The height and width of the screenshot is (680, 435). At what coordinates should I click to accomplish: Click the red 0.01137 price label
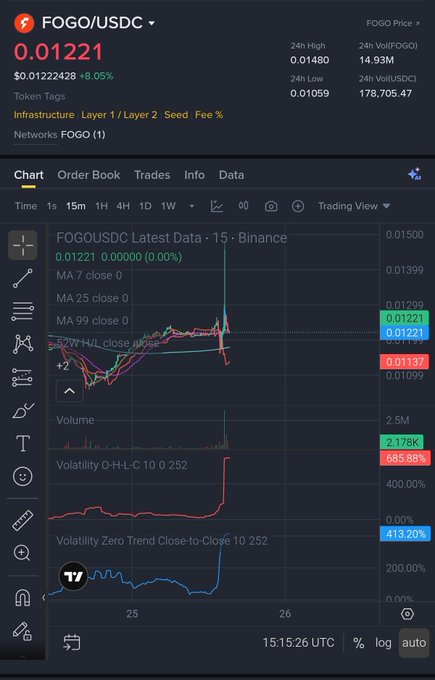405,362
